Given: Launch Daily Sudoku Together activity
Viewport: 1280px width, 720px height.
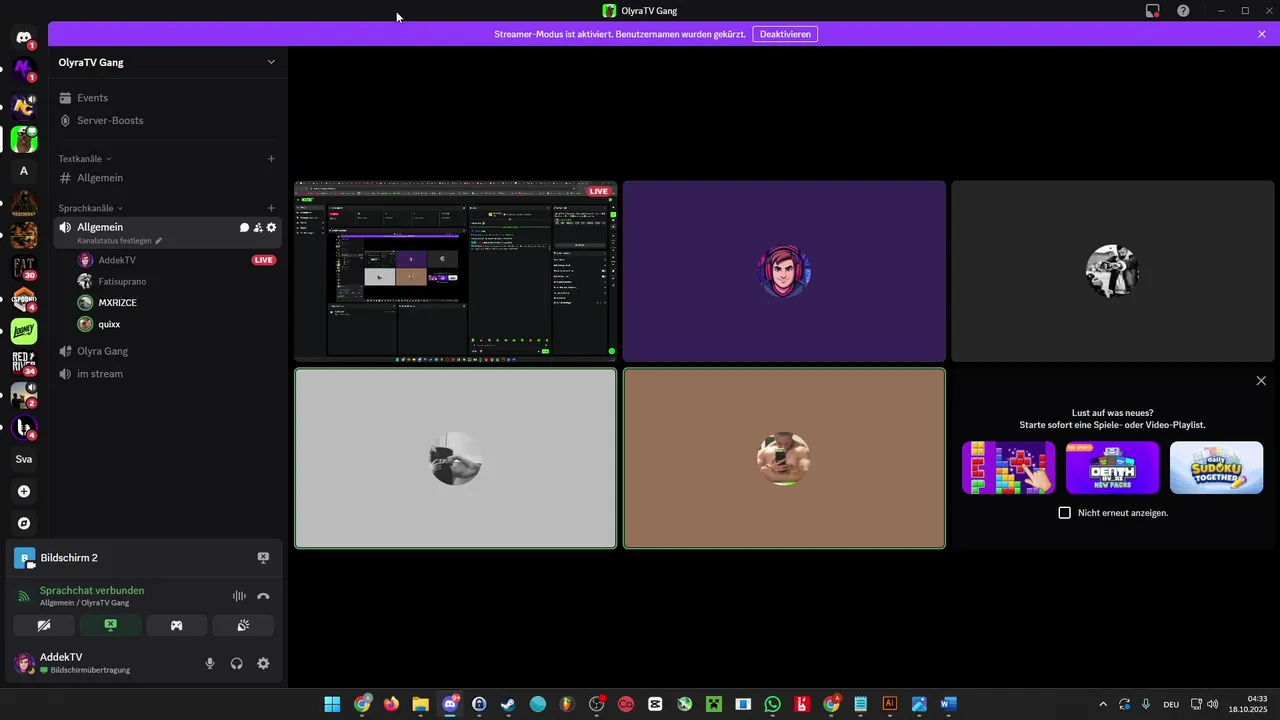Looking at the screenshot, I should pyautogui.click(x=1216, y=468).
